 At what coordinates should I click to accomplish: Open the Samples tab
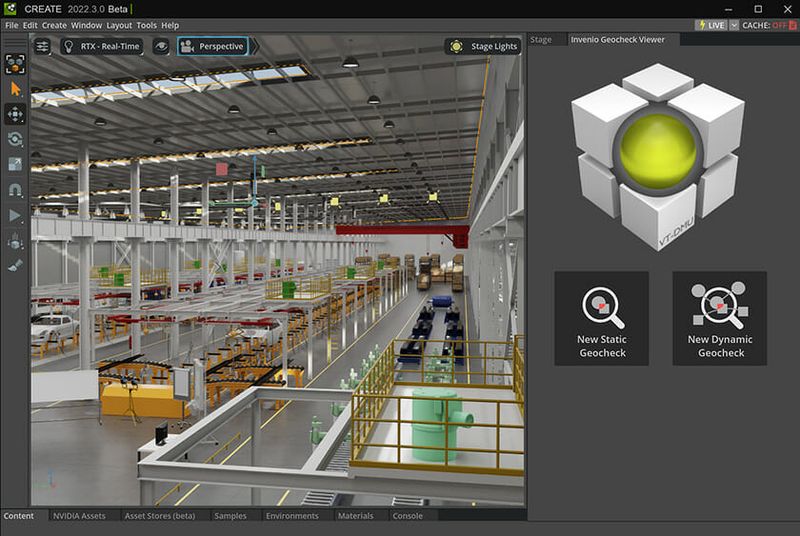[230, 516]
